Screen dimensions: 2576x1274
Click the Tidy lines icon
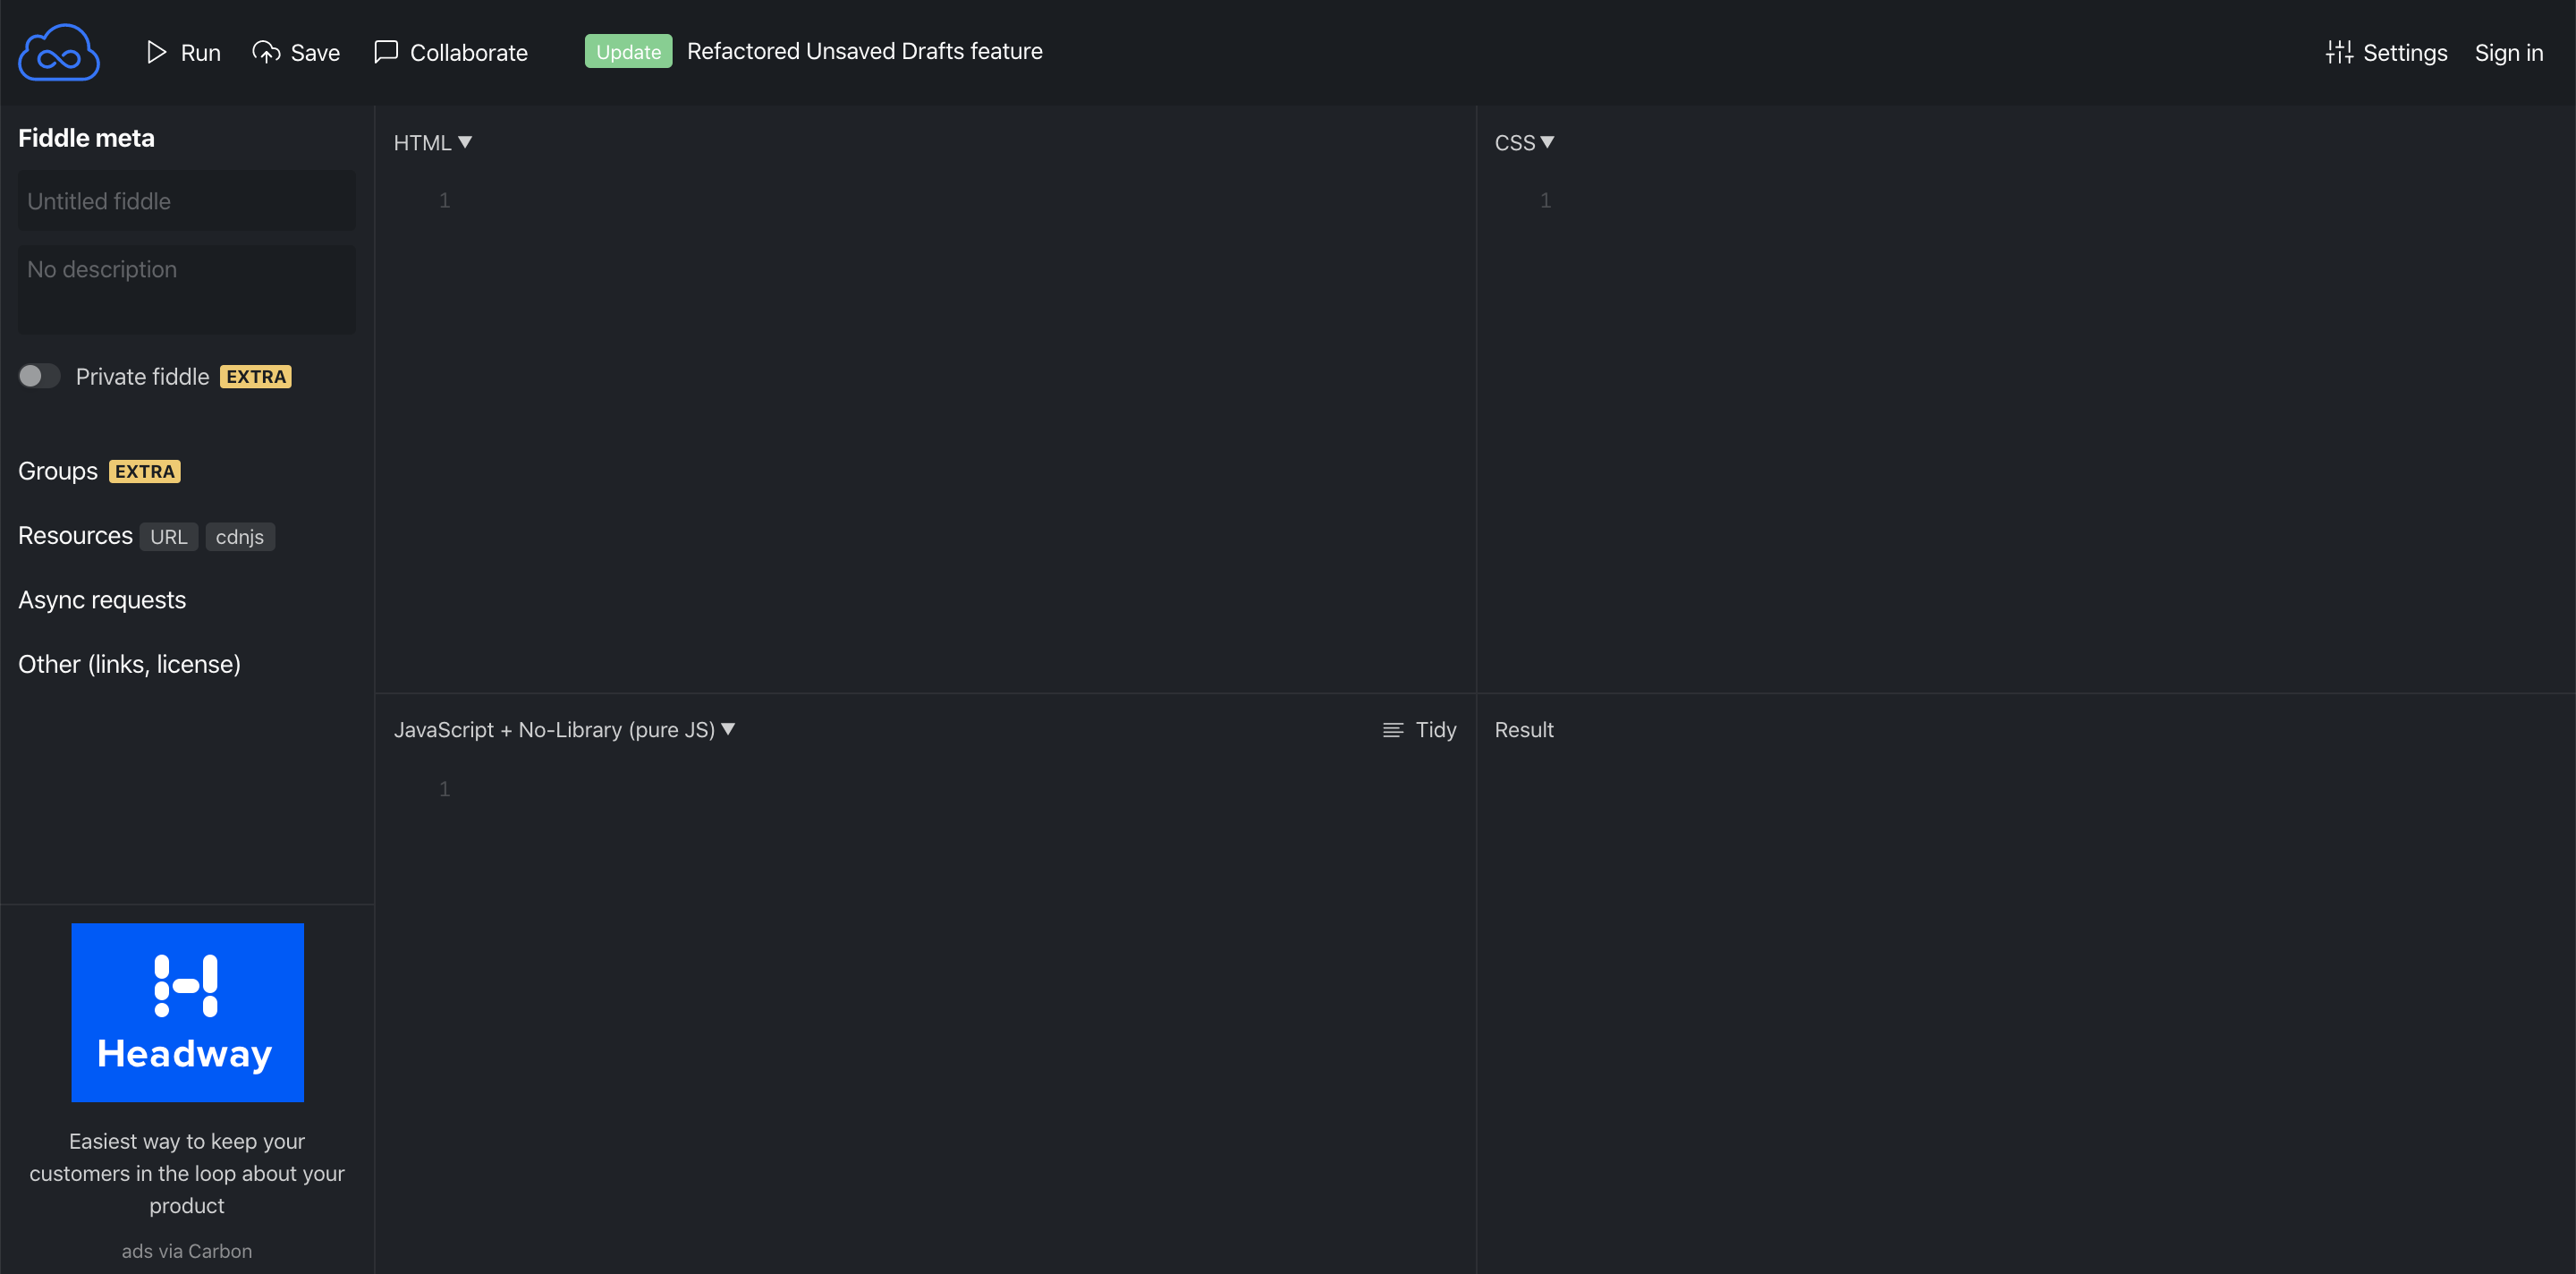pos(1393,730)
